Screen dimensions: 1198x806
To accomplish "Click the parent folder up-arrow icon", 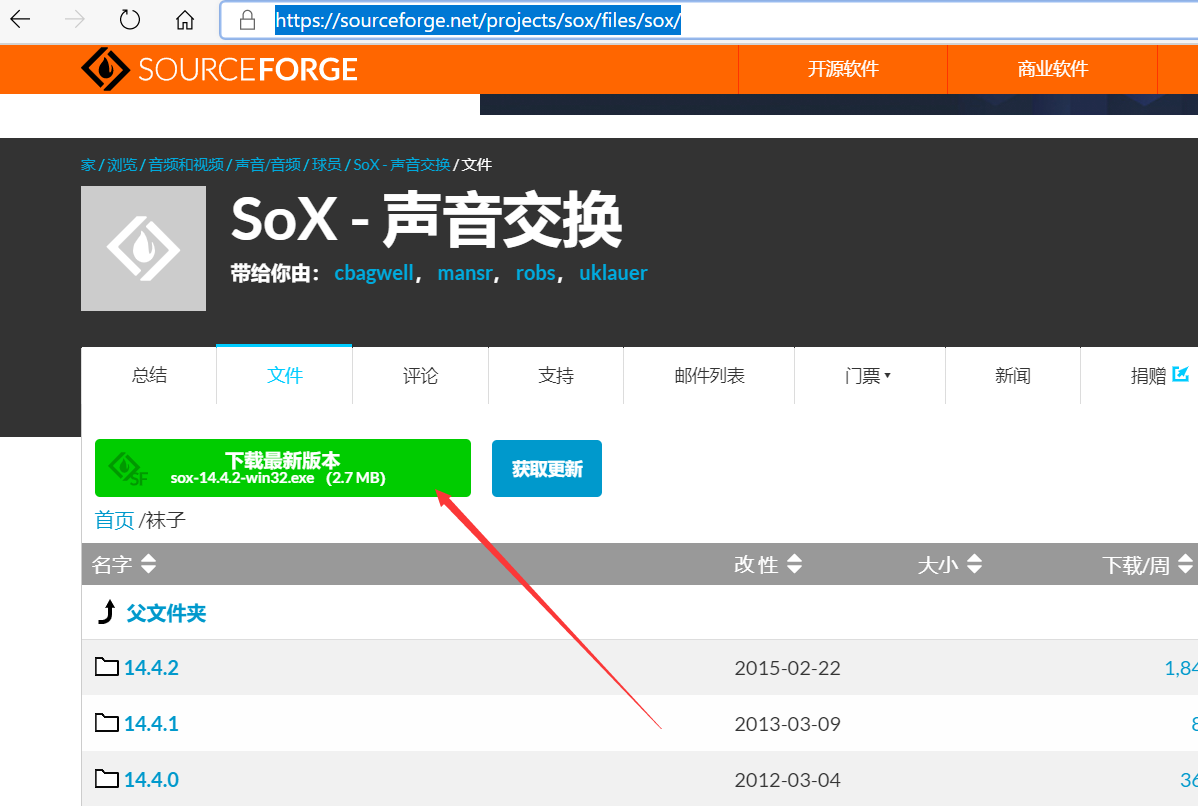I will pos(107,612).
